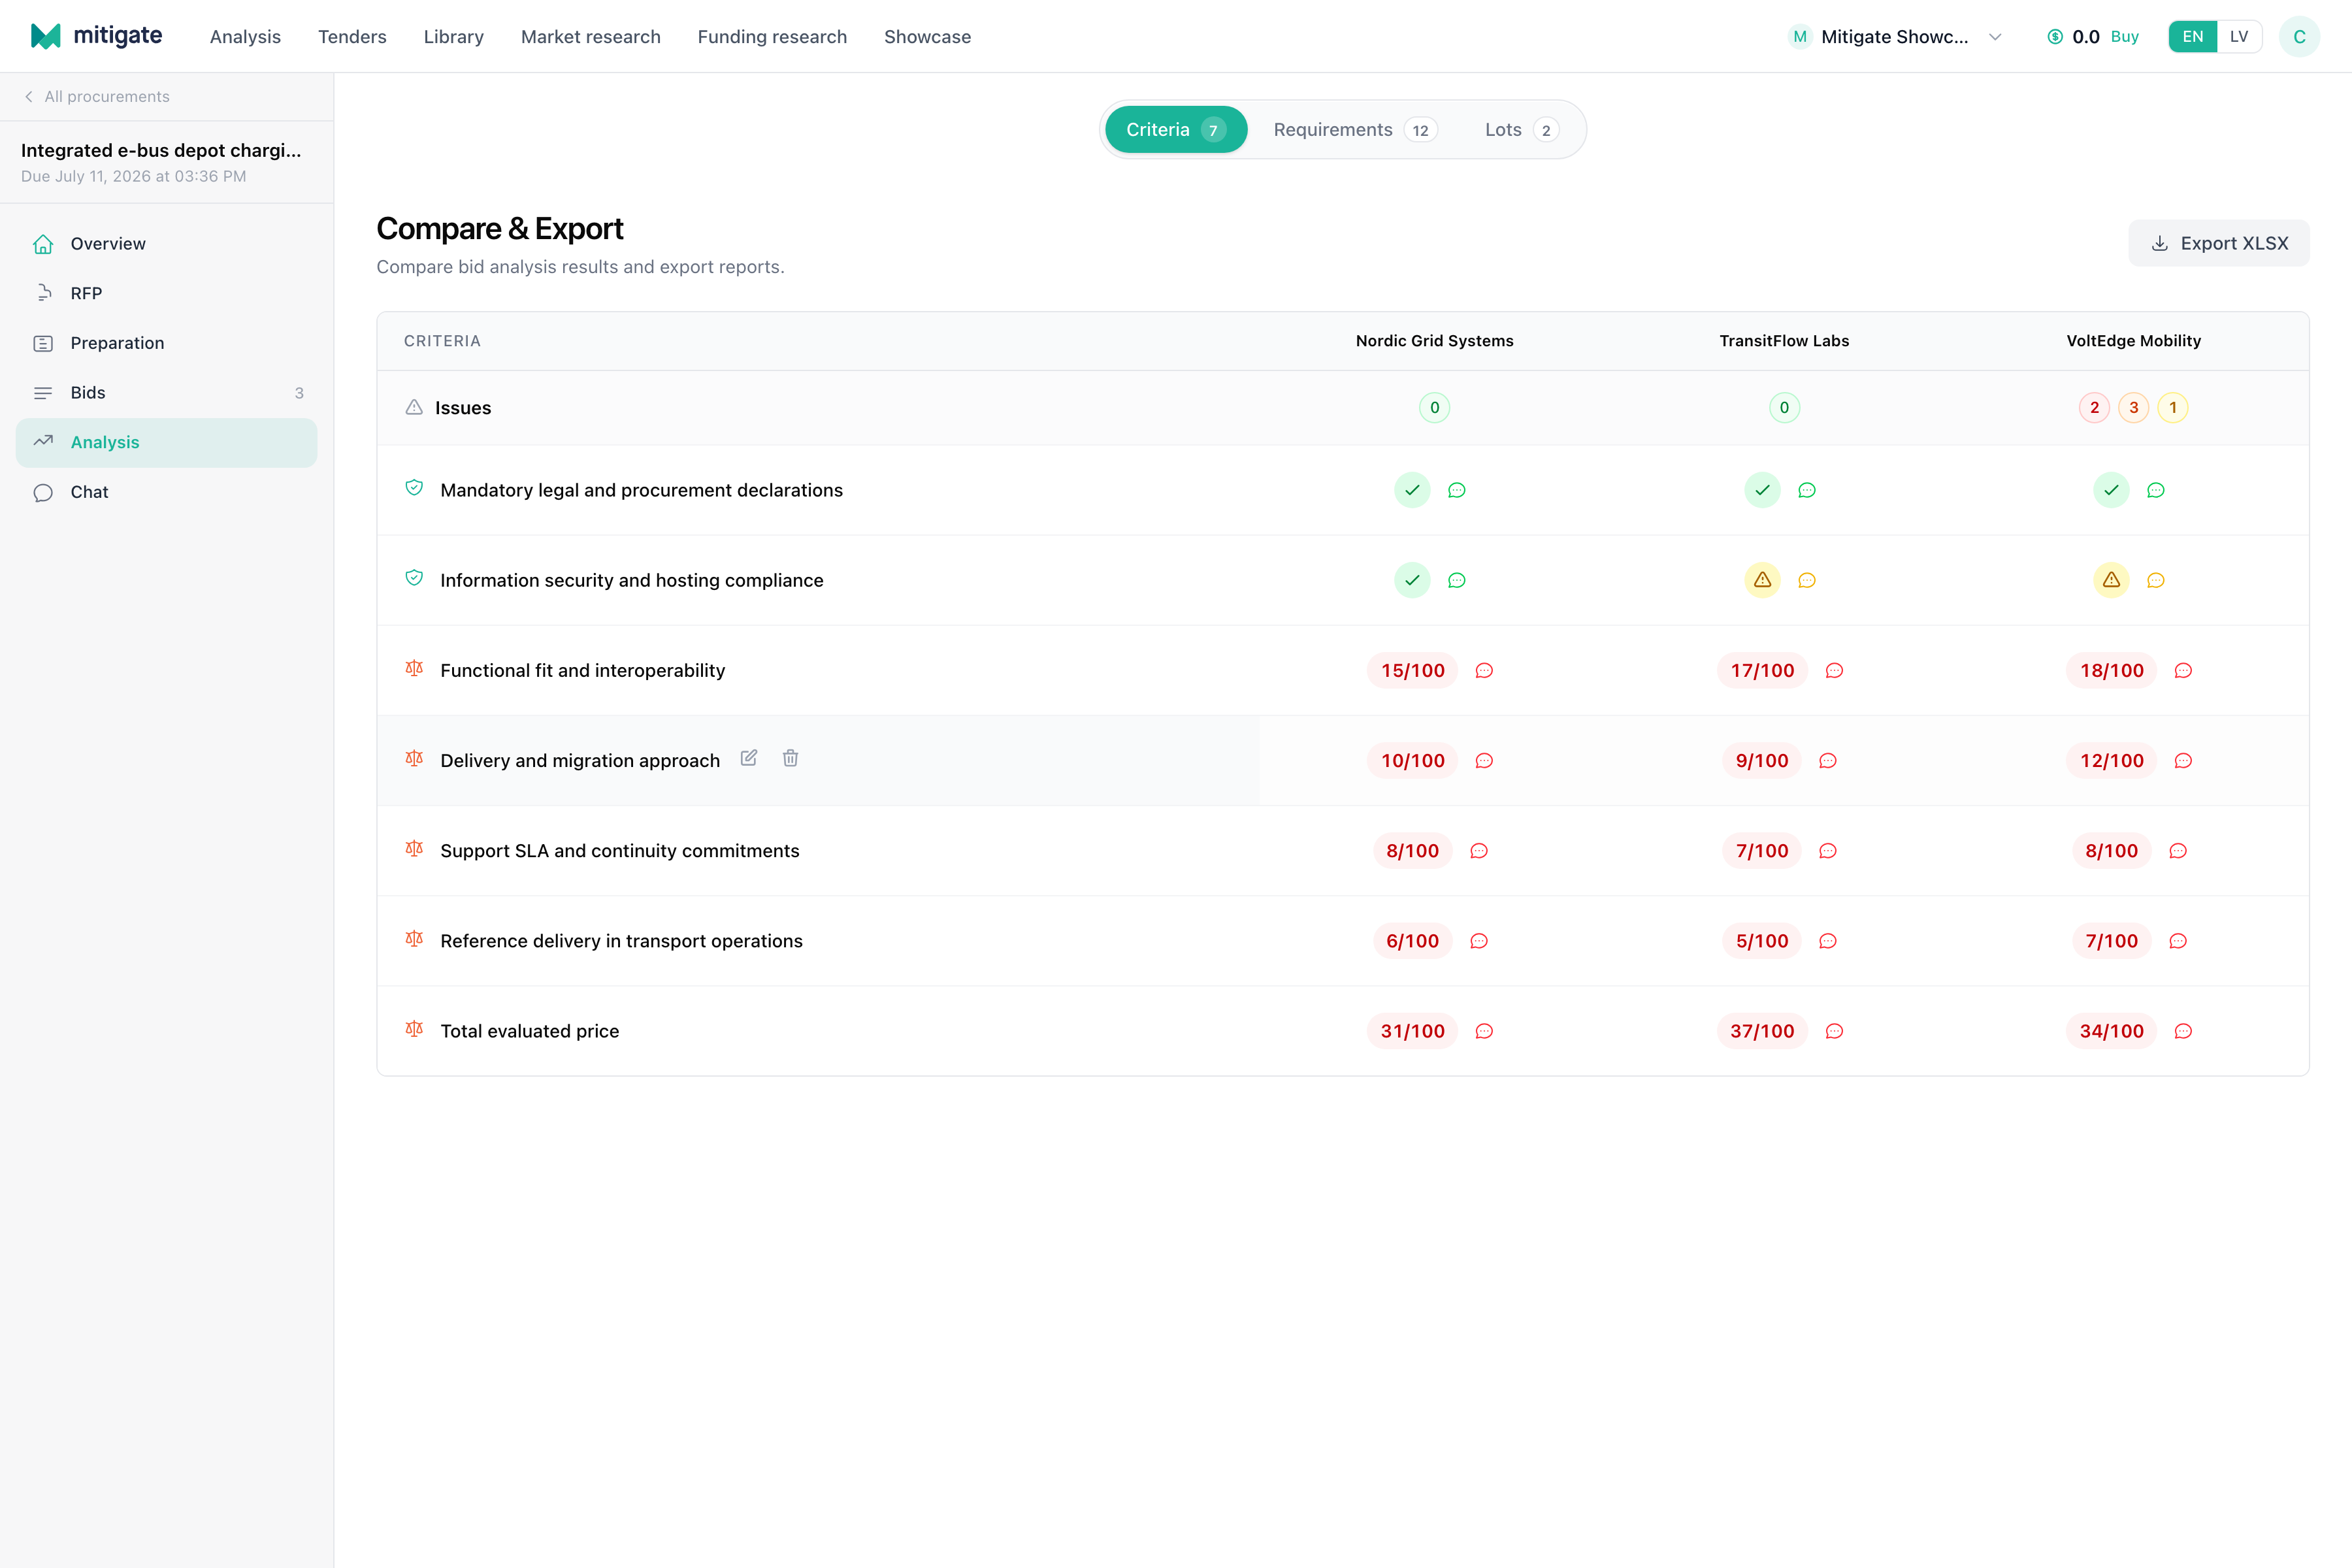Screen dimensions: 2352x1568
Task: Select the Mandatory legal and procurement declarations criterion
Action: (x=641, y=490)
